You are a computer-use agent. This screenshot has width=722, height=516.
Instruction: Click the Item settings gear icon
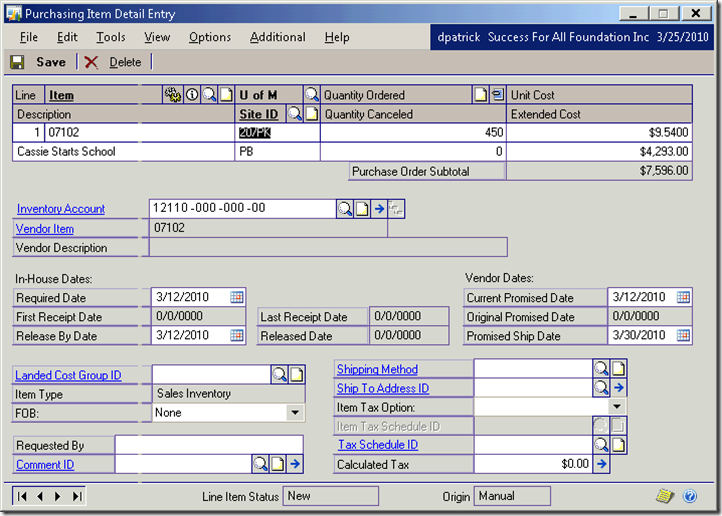(x=173, y=95)
